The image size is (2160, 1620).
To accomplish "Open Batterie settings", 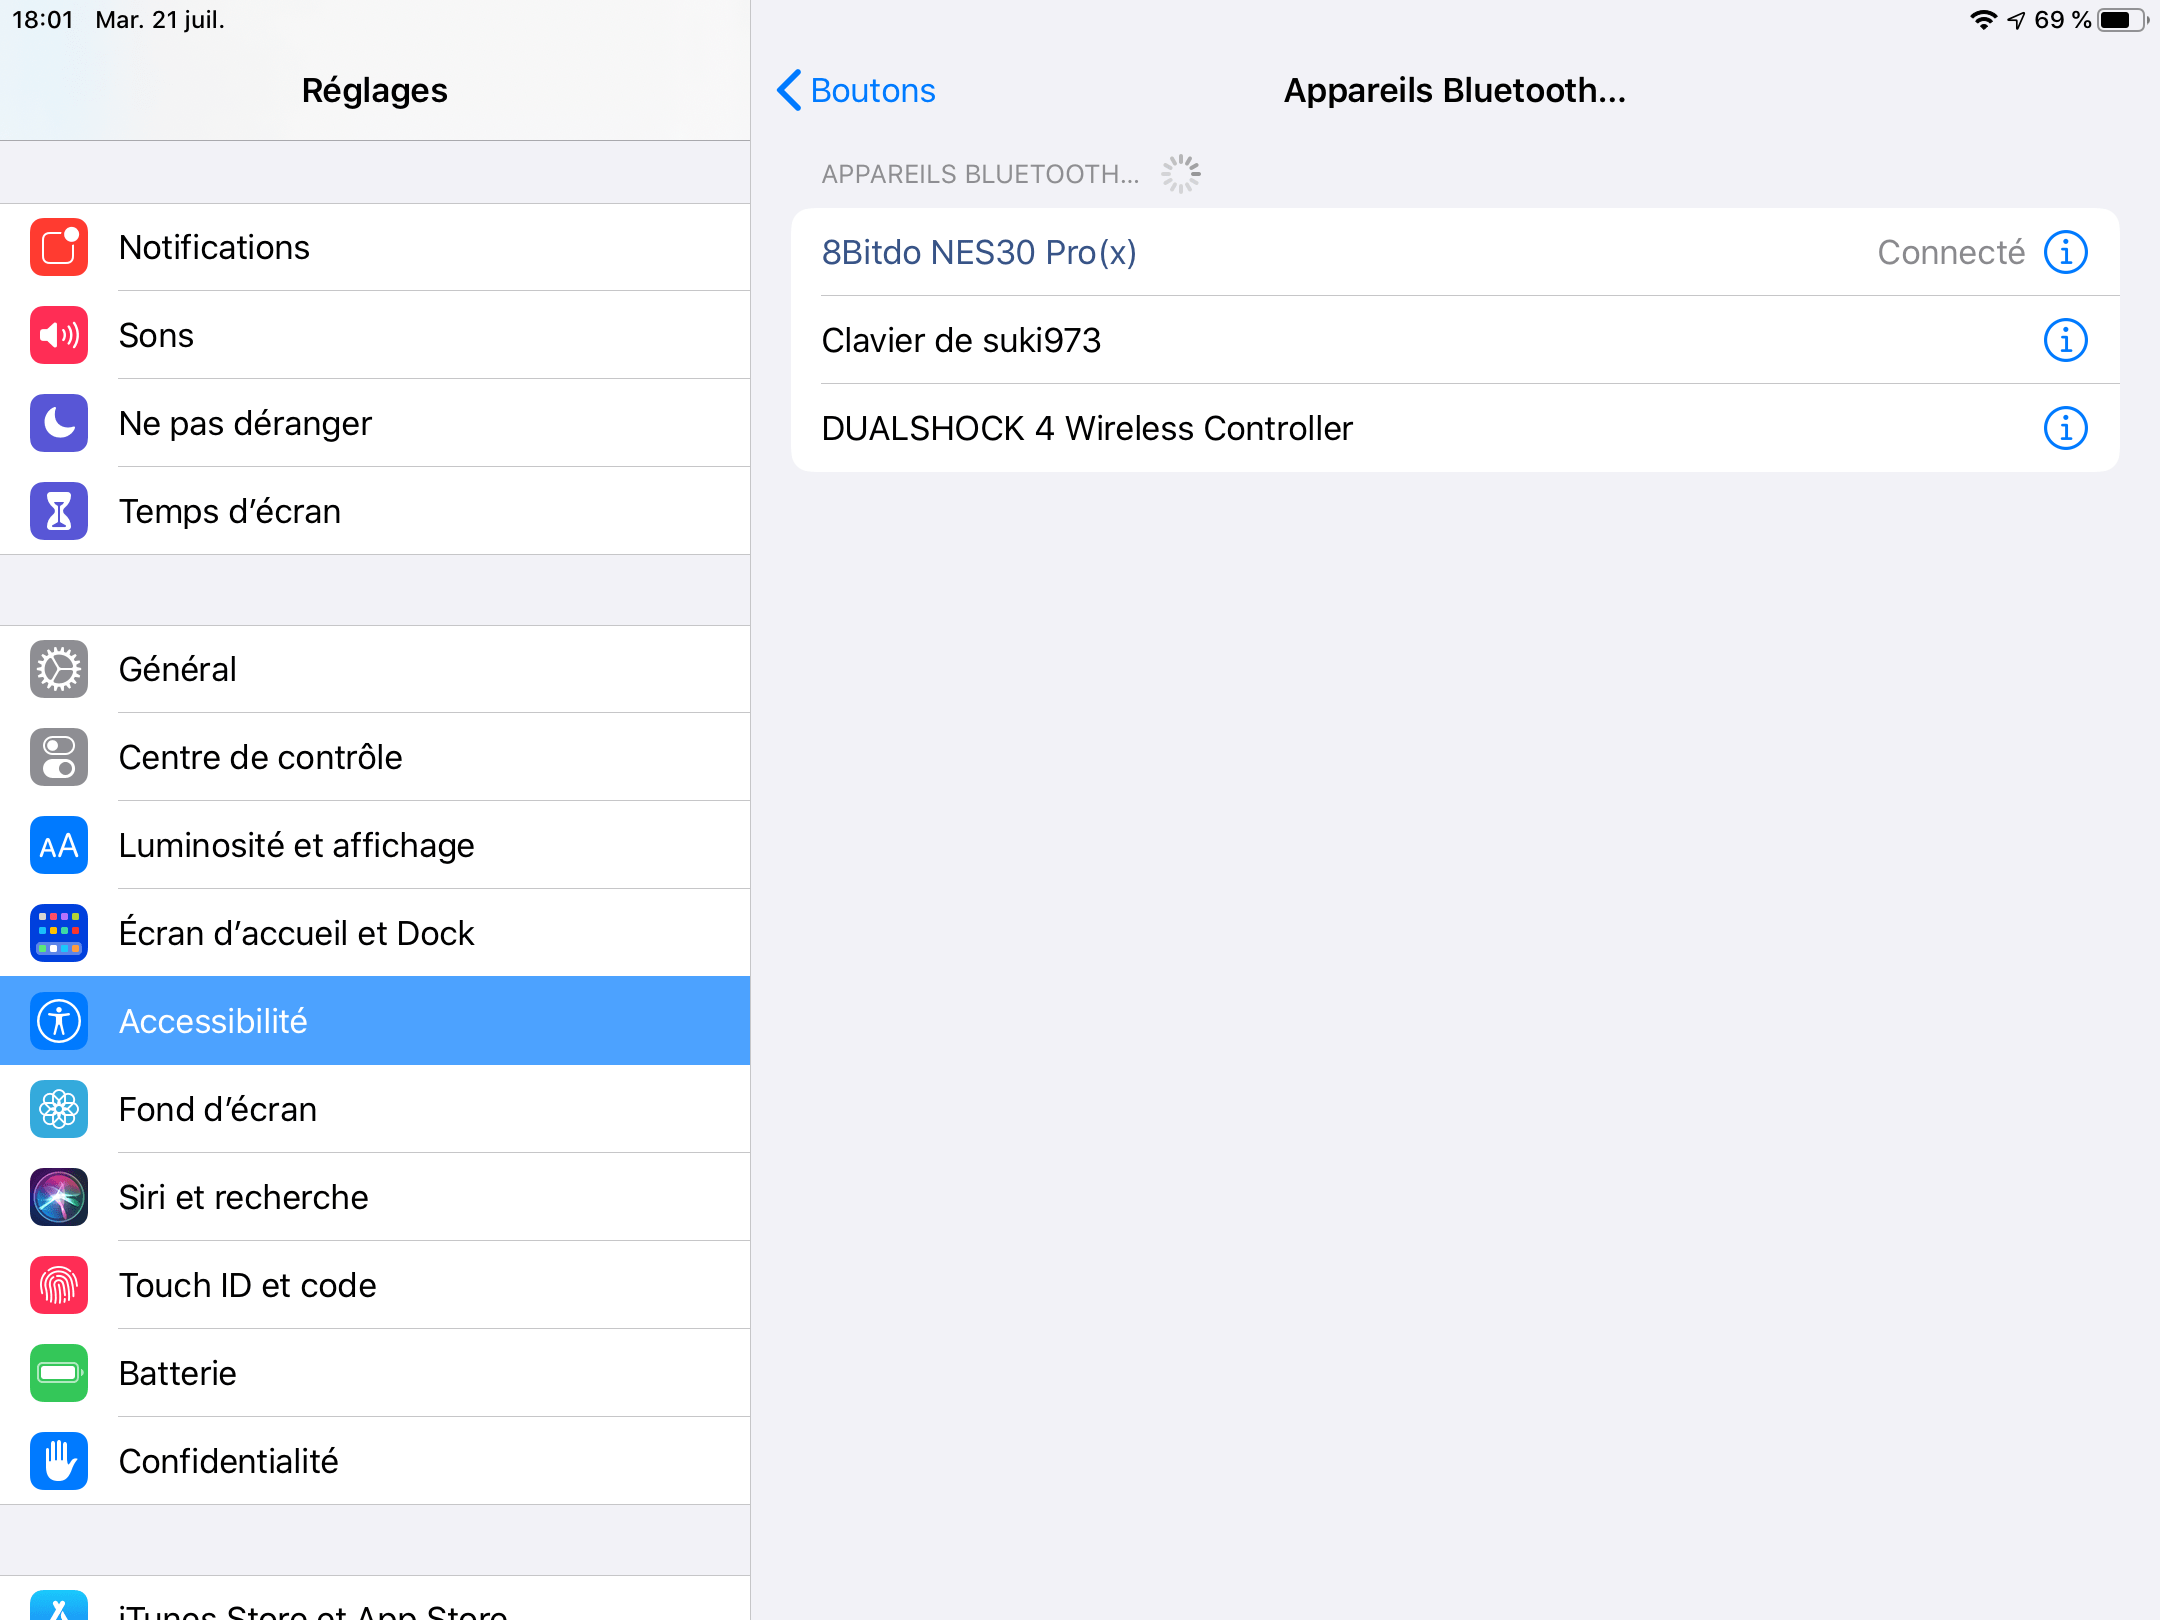I will (x=375, y=1373).
